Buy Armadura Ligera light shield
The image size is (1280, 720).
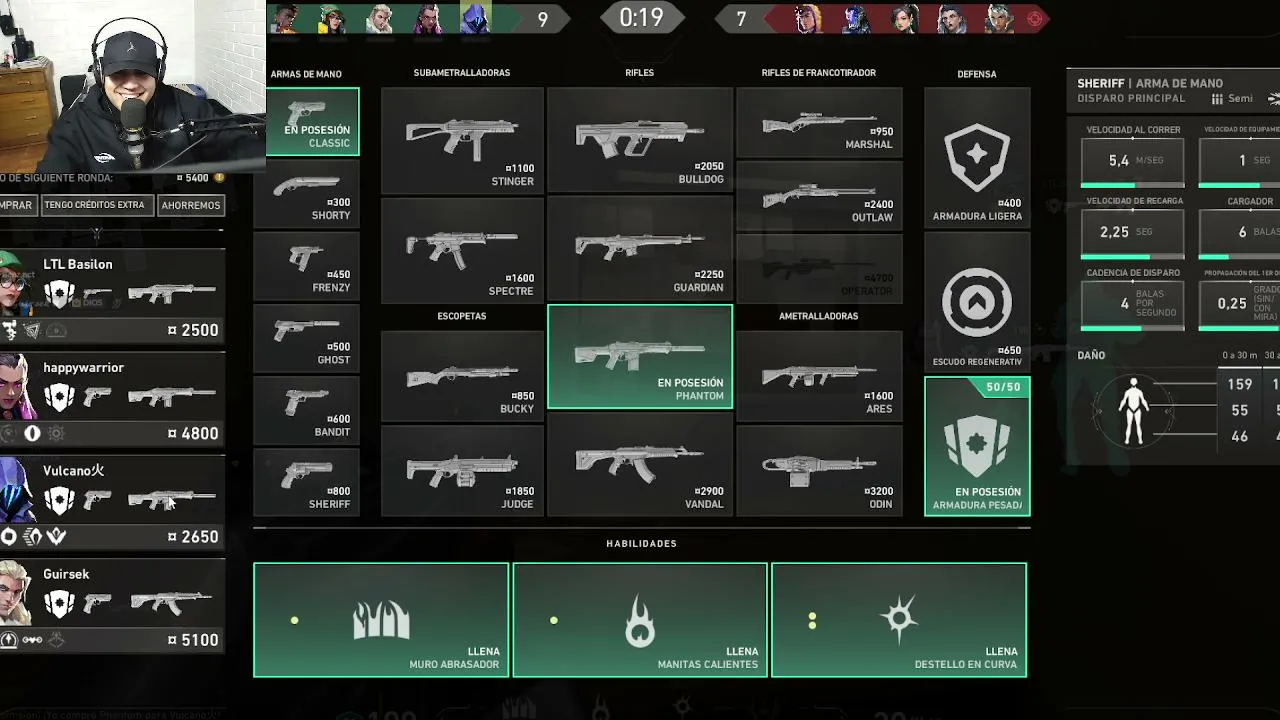pyautogui.click(x=977, y=158)
